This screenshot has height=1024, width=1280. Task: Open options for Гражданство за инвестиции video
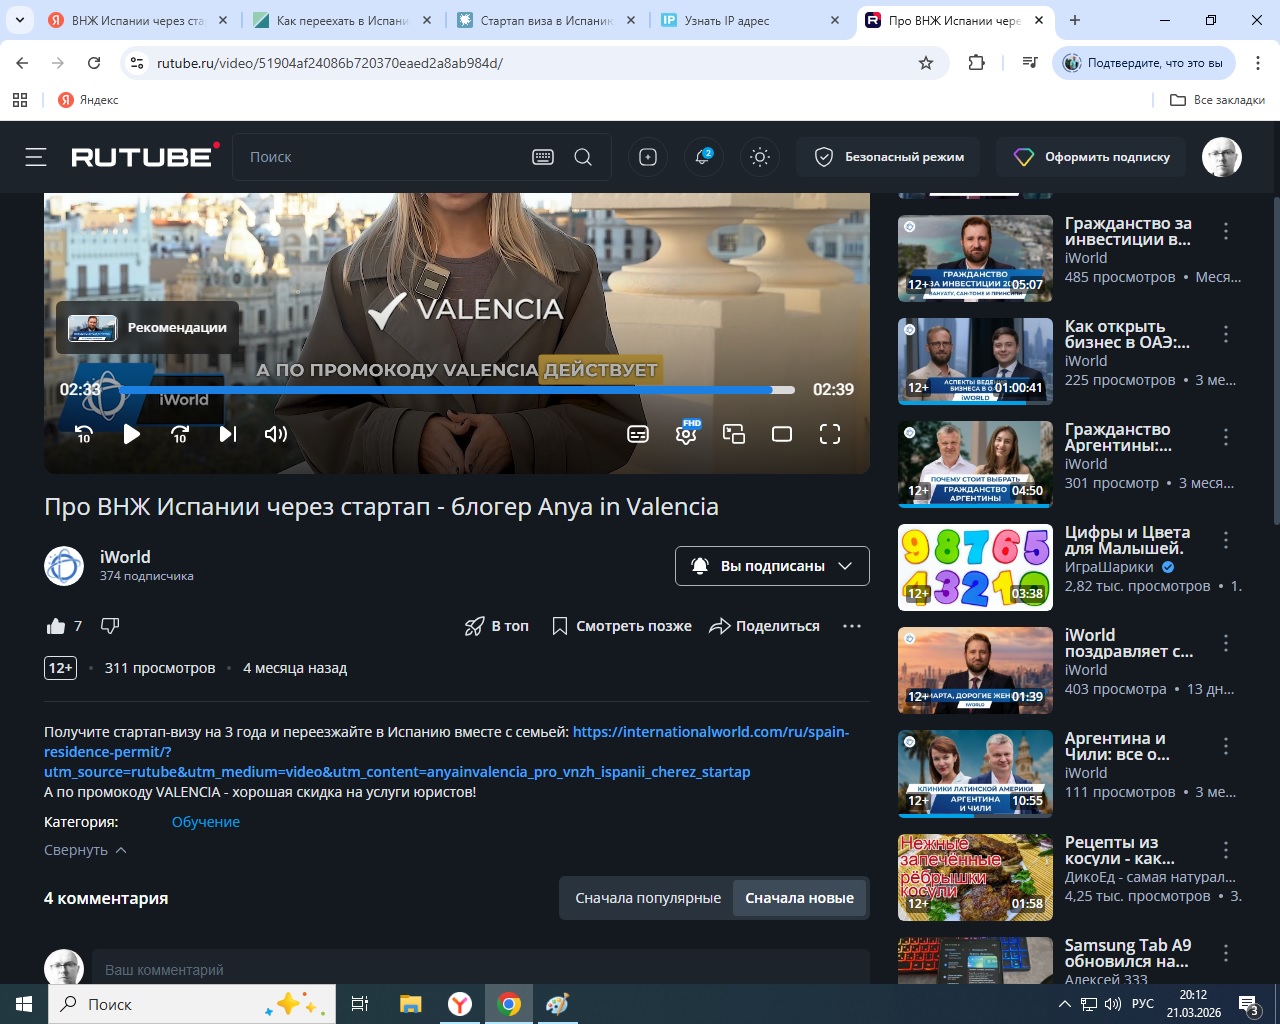click(1226, 231)
